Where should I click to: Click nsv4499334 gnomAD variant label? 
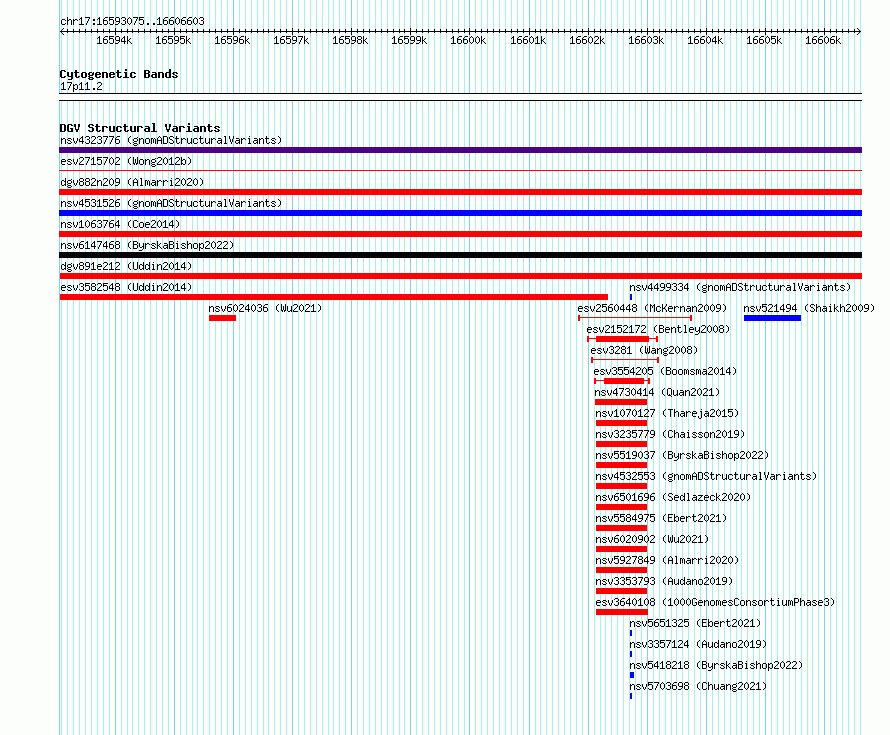click(740, 287)
